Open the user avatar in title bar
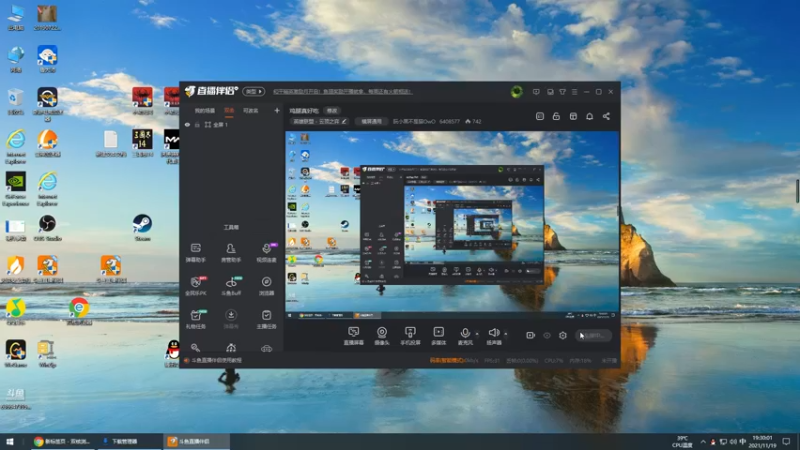Screen dimensions: 800x450 click(517, 92)
